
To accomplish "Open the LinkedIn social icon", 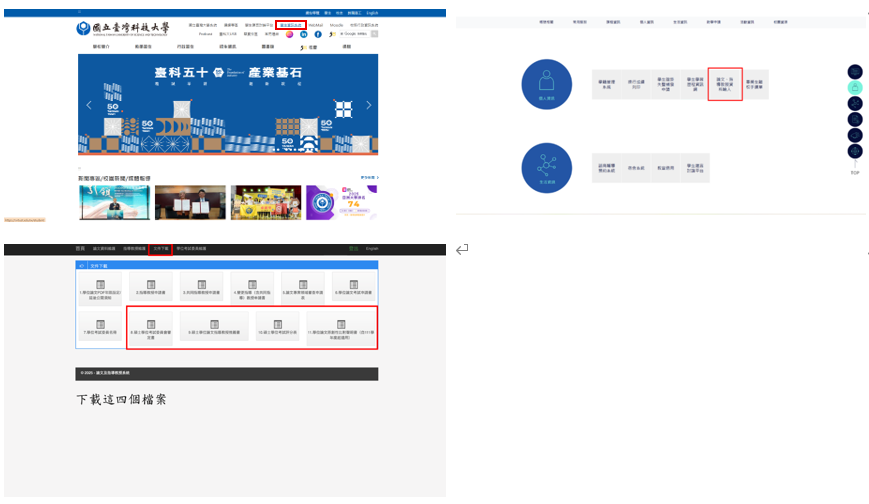I will 304,34.
